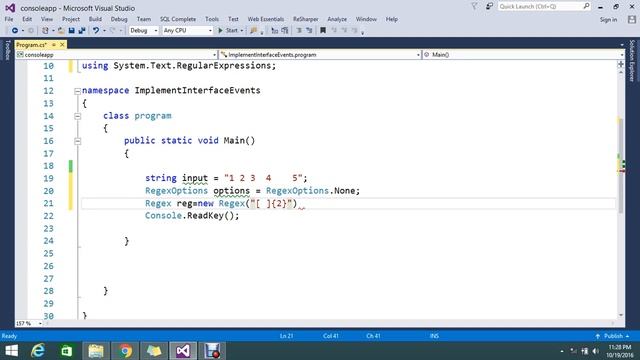The width and height of the screenshot is (640, 360).
Task: Click the scrollbar down arrow in editor
Action: coord(621,315)
